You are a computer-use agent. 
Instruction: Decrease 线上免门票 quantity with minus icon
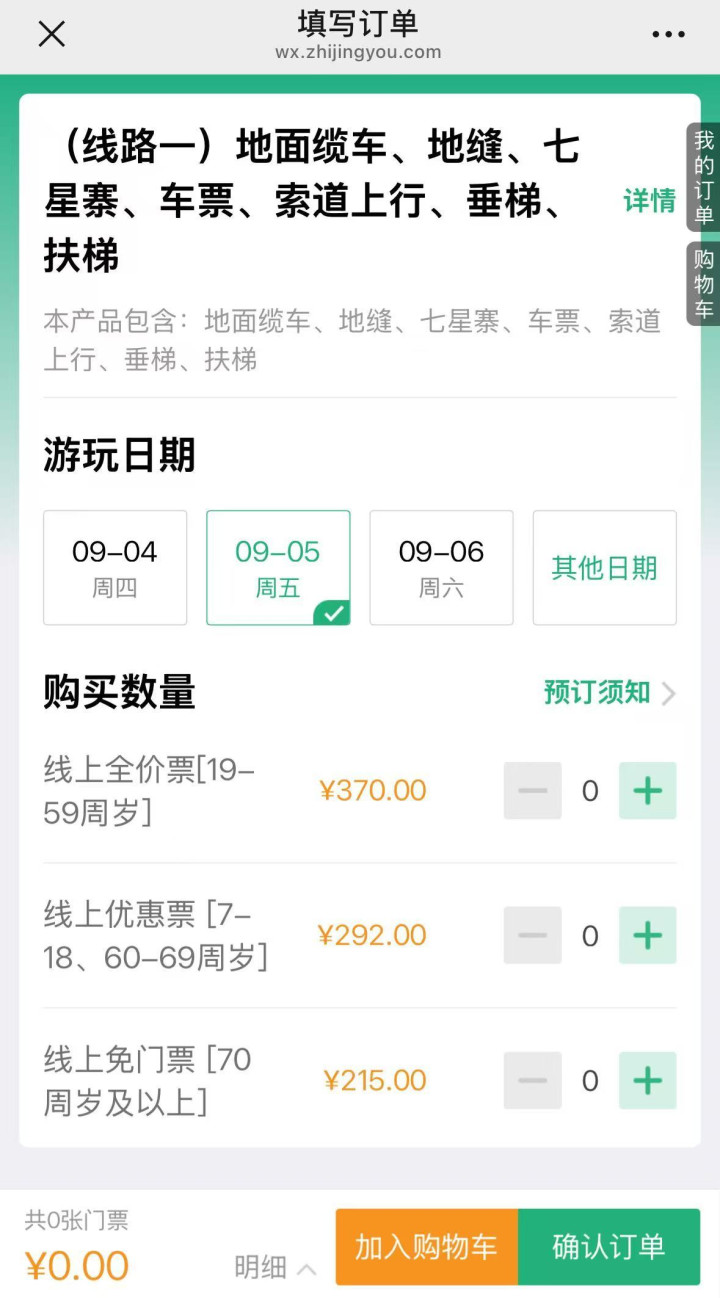(533, 1081)
